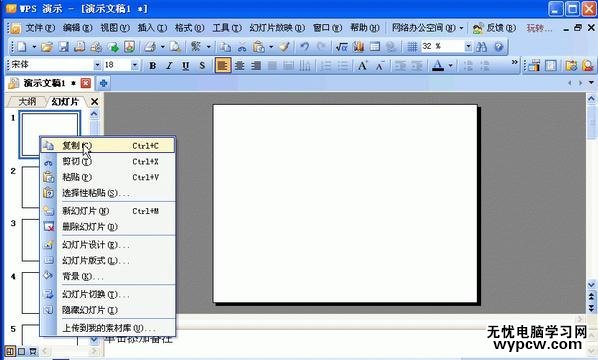Expand more formatting toolbar buttons chevron
The image size is (598, 360).
click(x=514, y=62)
